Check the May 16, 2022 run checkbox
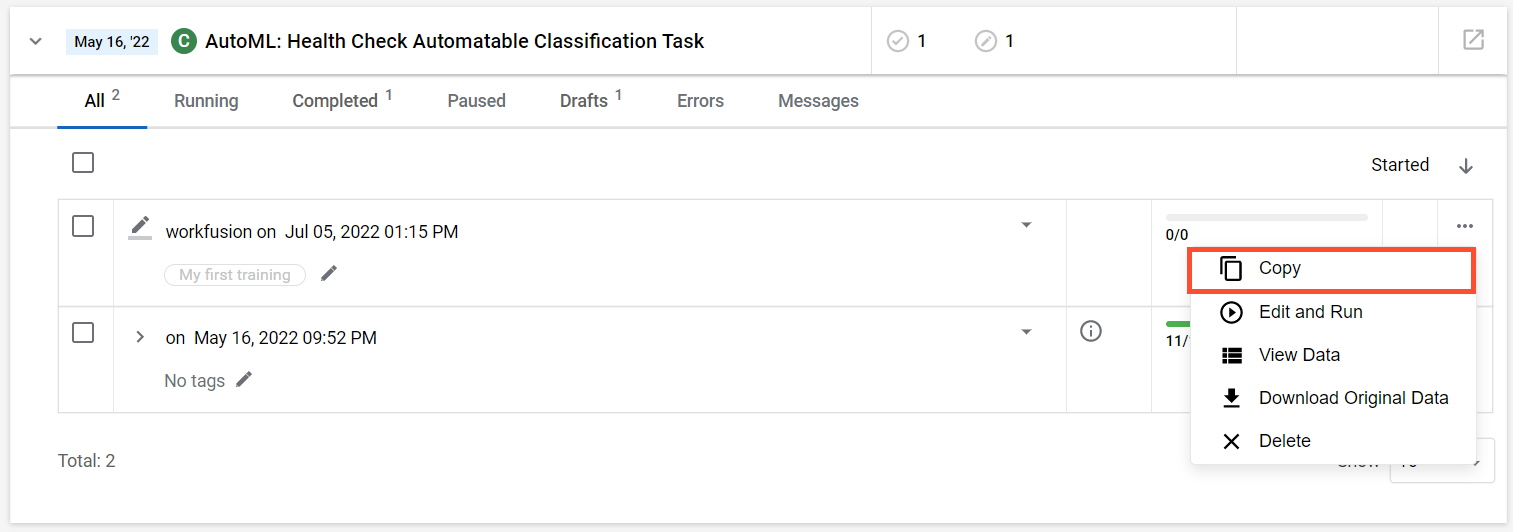Viewport: 1513px width, 532px height. 83,332
